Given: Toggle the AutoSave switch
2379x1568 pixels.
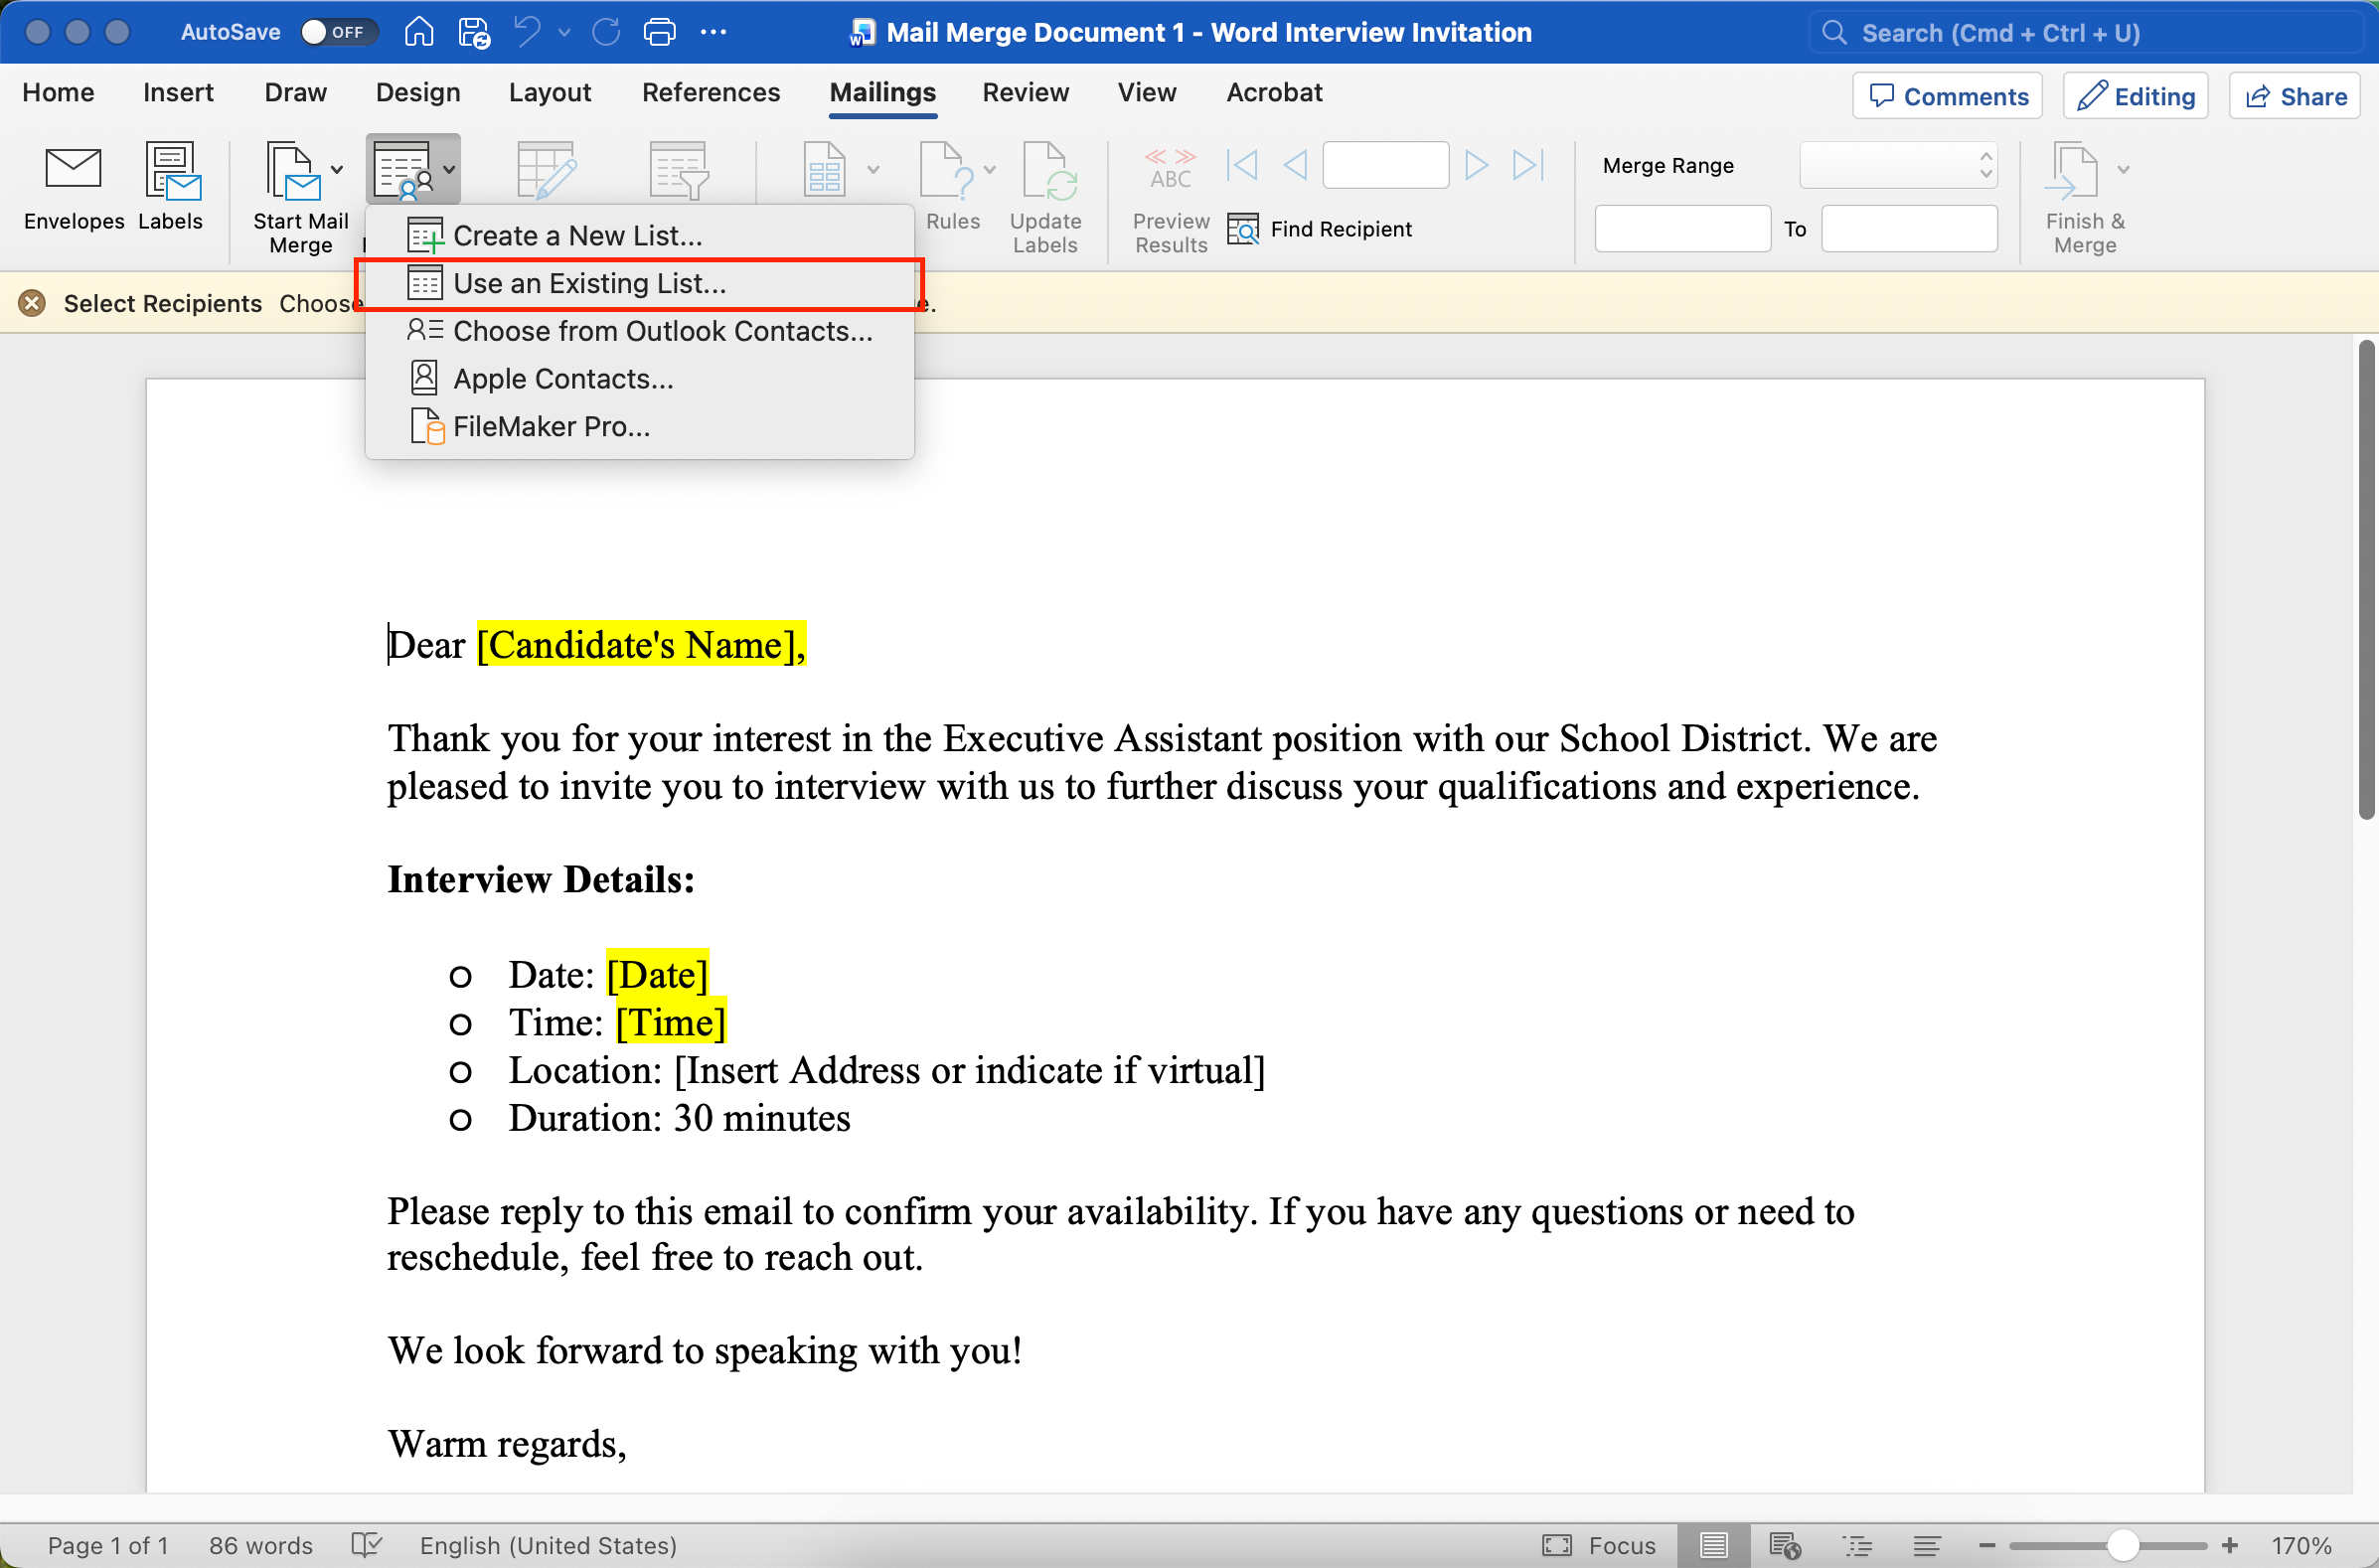Looking at the screenshot, I should pyautogui.click(x=337, y=32).
